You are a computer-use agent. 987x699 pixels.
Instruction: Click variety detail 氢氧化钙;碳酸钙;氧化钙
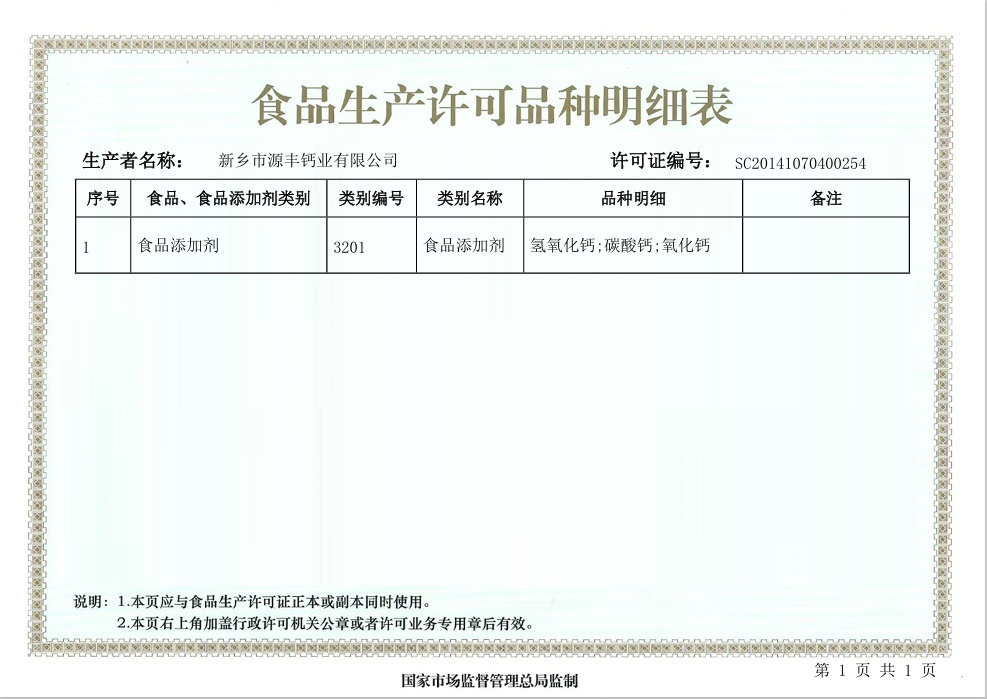[620, 245]
